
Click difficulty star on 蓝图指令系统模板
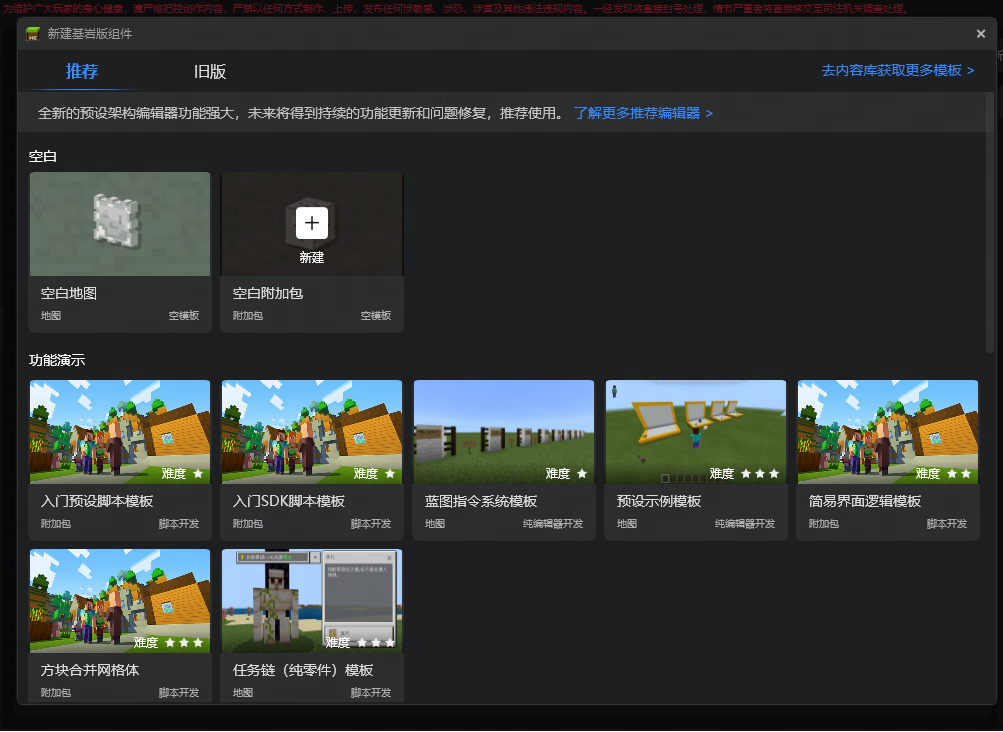pyautogui.click(x=581, y=473)
